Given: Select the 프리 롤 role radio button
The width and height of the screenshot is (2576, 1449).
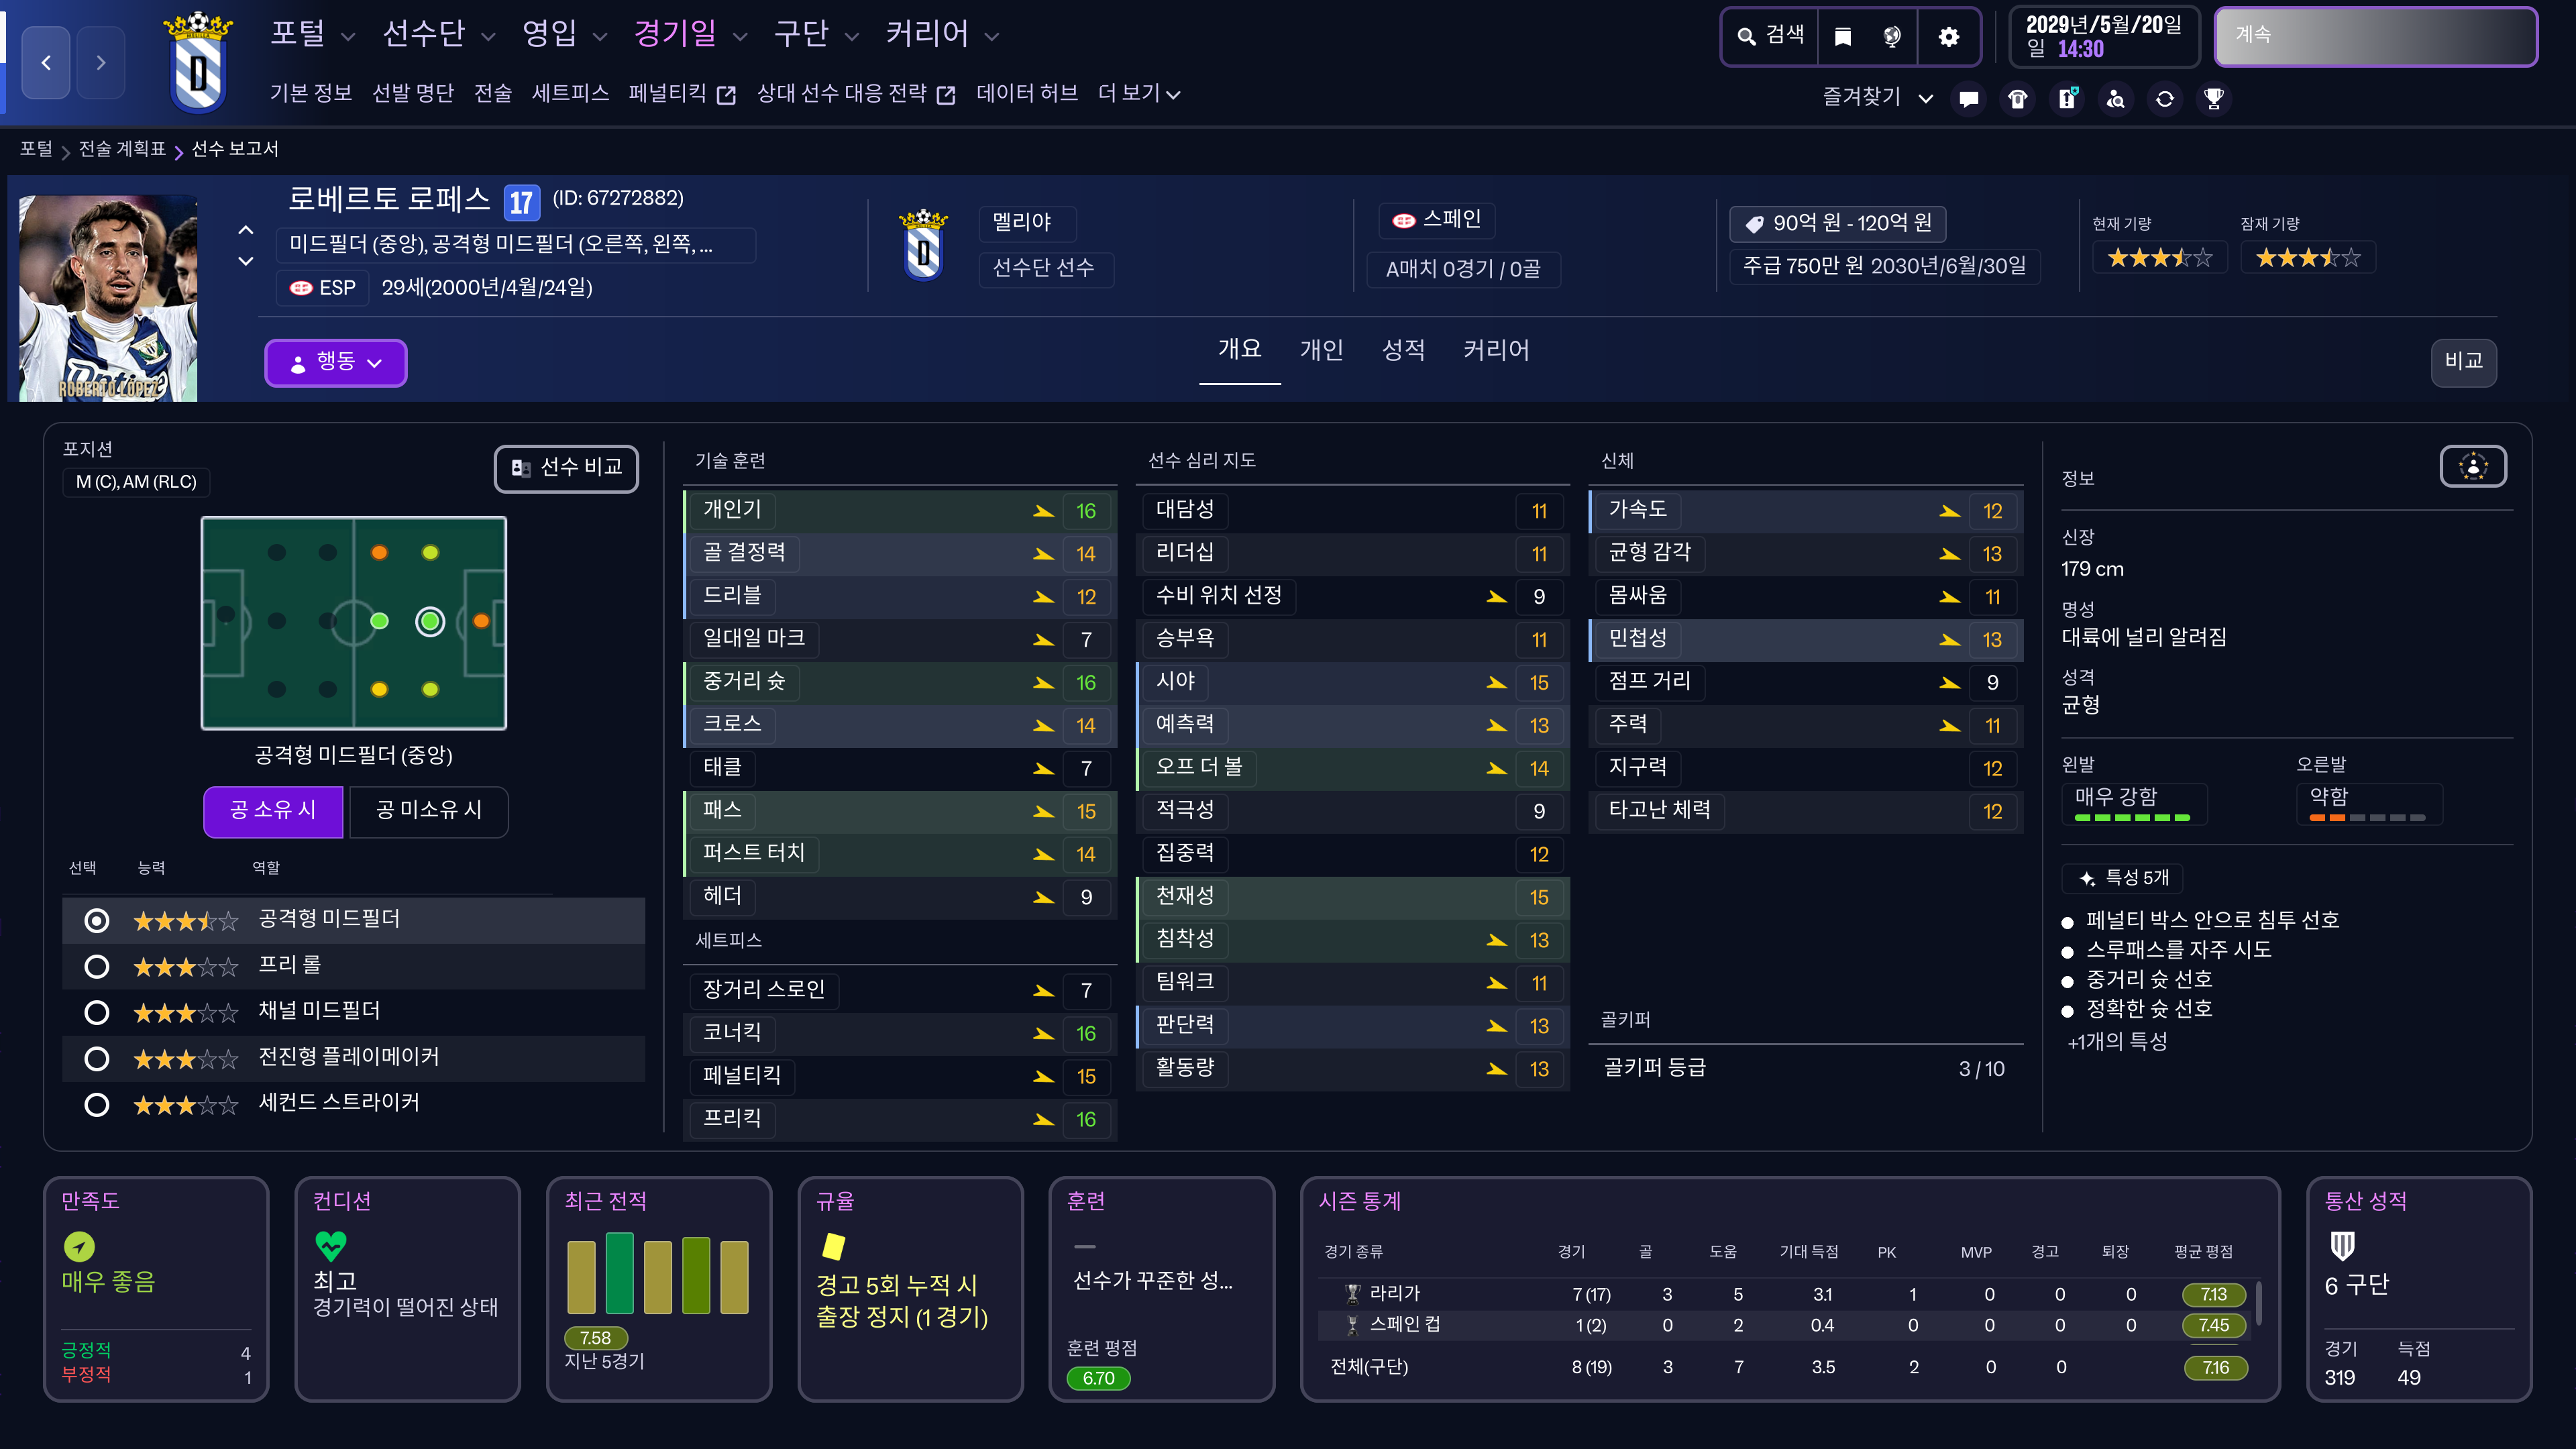Looking at the screenshot, I should point(97,966).
